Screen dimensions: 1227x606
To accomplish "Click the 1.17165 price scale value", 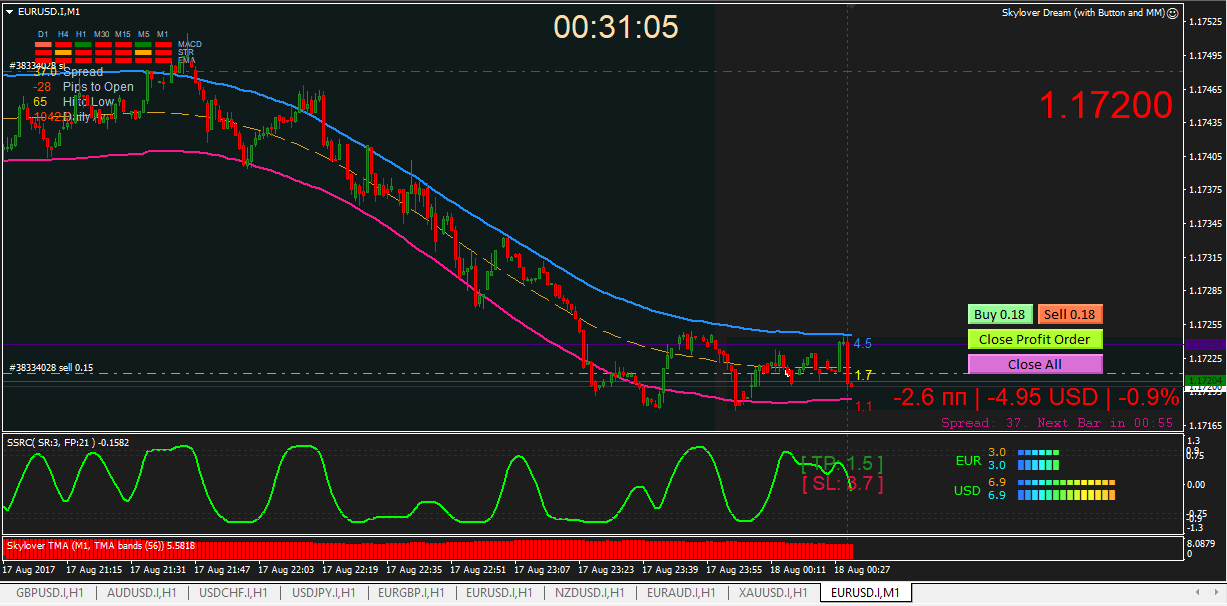I will (1204, 425).
